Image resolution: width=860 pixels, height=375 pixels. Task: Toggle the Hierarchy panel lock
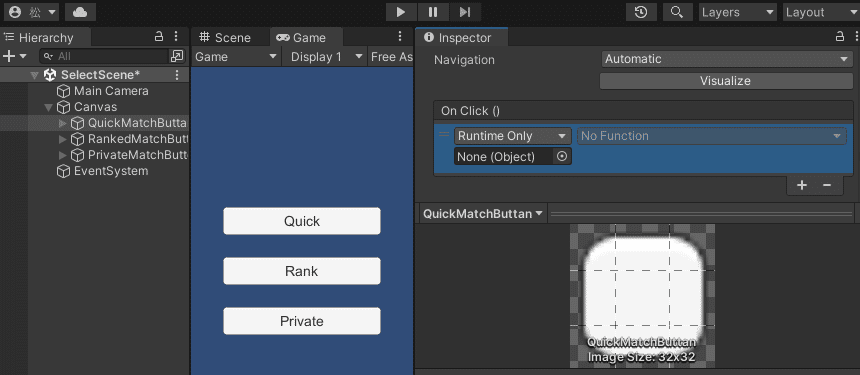tap(159, 37)
